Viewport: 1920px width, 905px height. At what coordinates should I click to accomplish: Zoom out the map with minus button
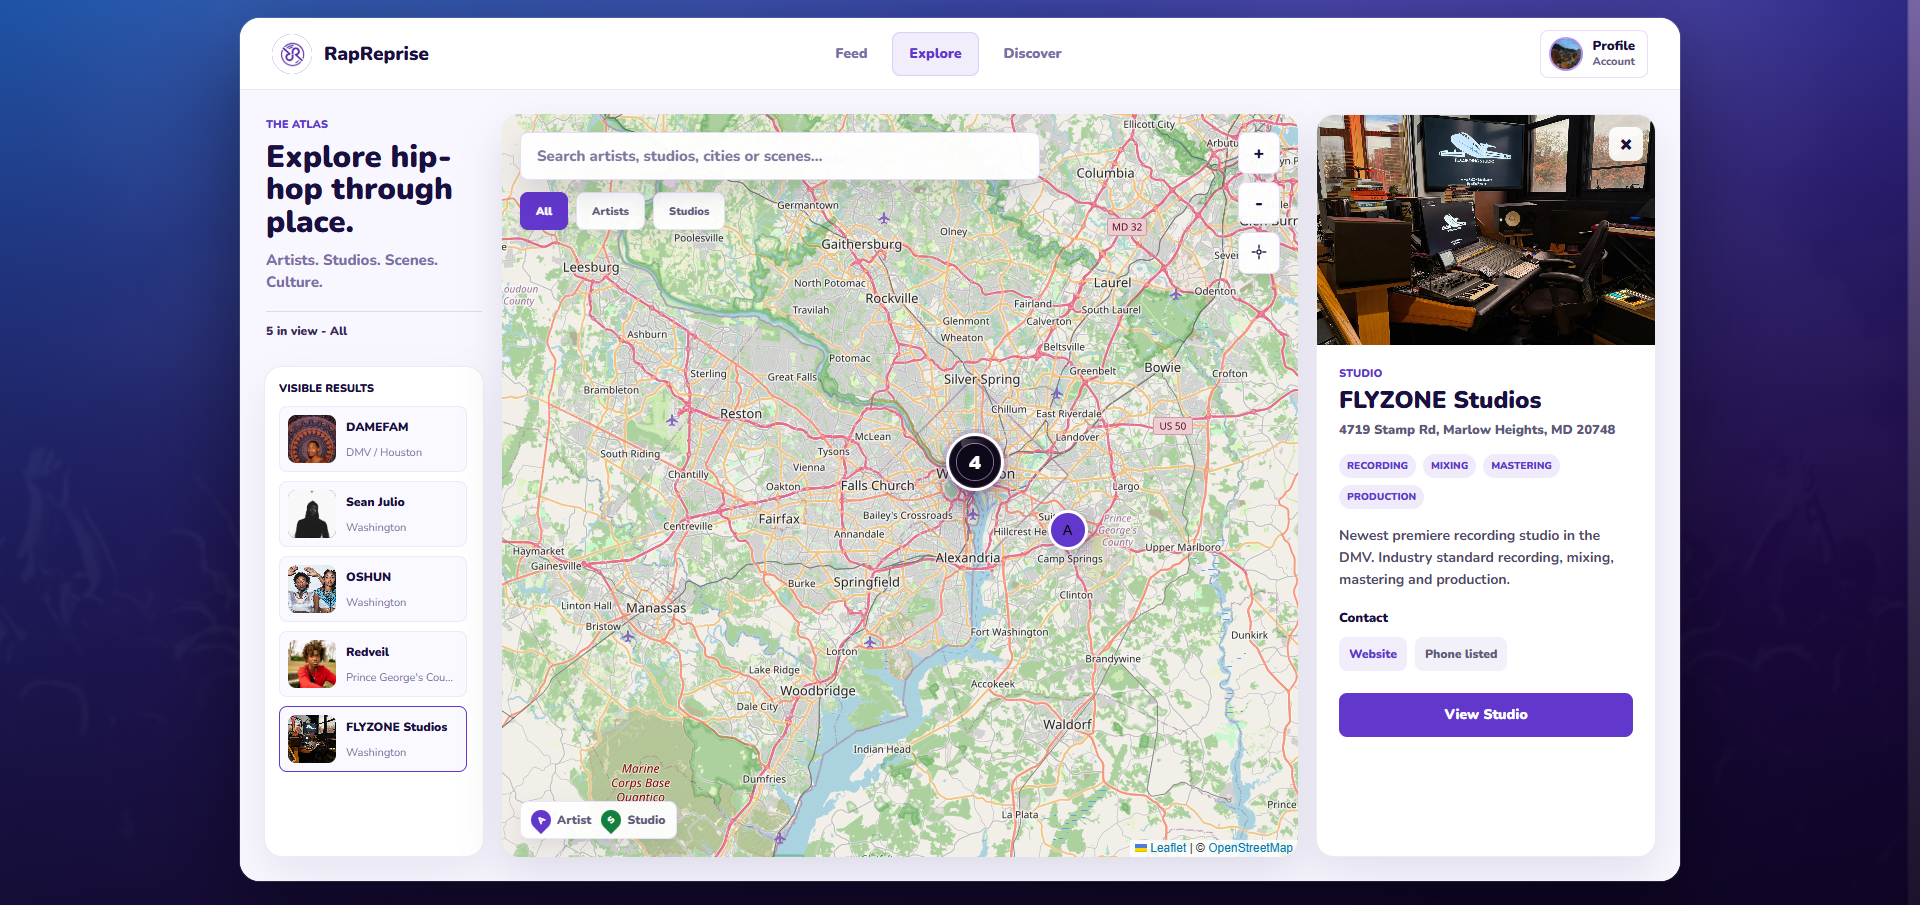(1259, 203)
